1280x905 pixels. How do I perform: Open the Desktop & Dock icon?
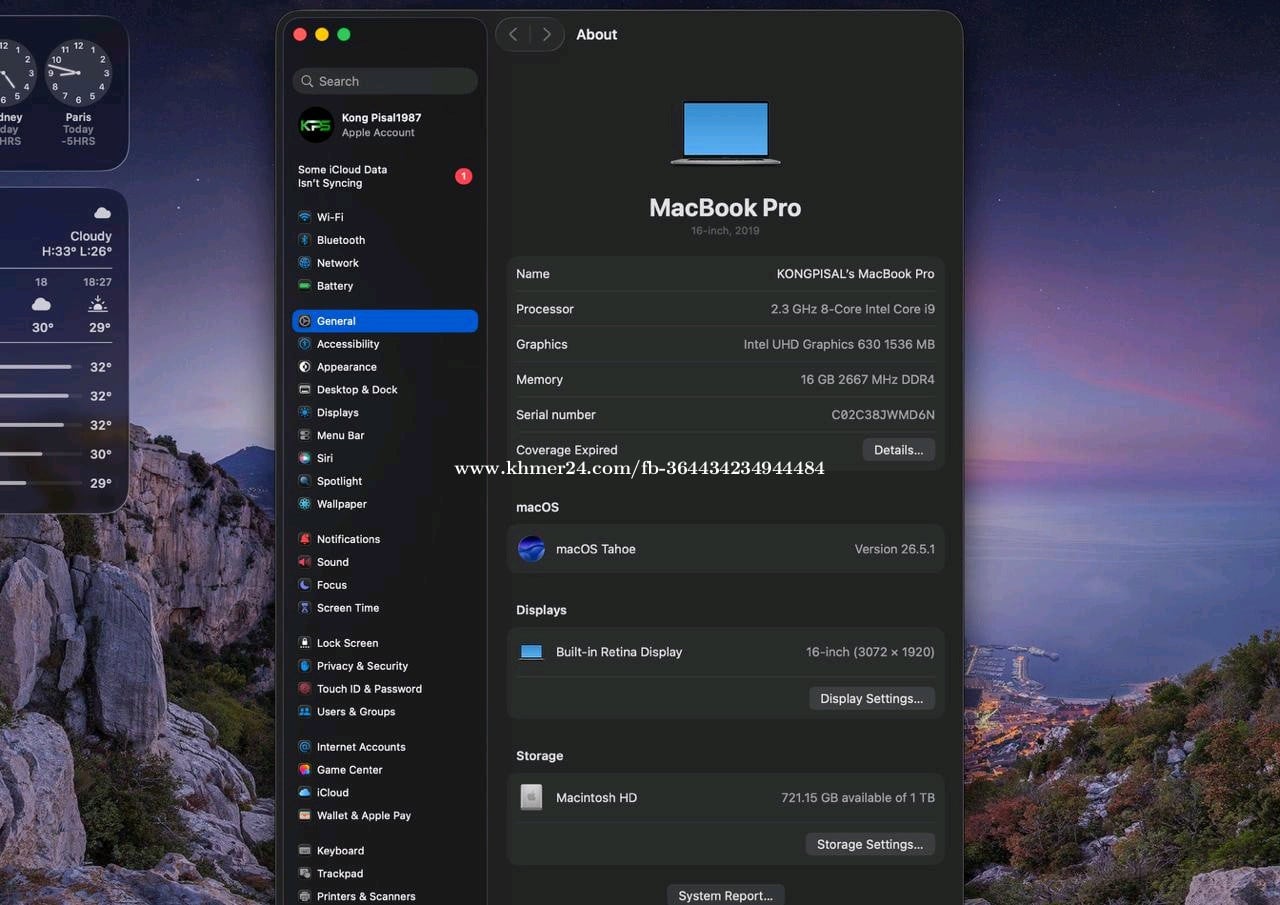(304, 390)
